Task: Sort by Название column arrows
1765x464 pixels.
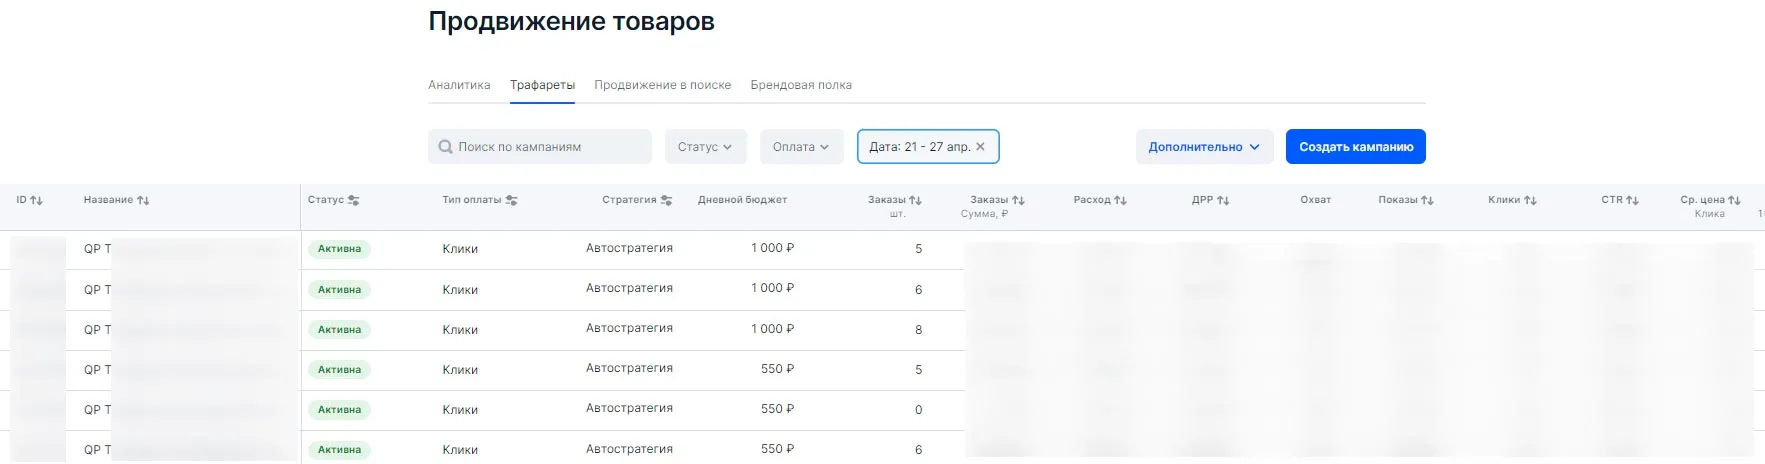Action: 143,200
